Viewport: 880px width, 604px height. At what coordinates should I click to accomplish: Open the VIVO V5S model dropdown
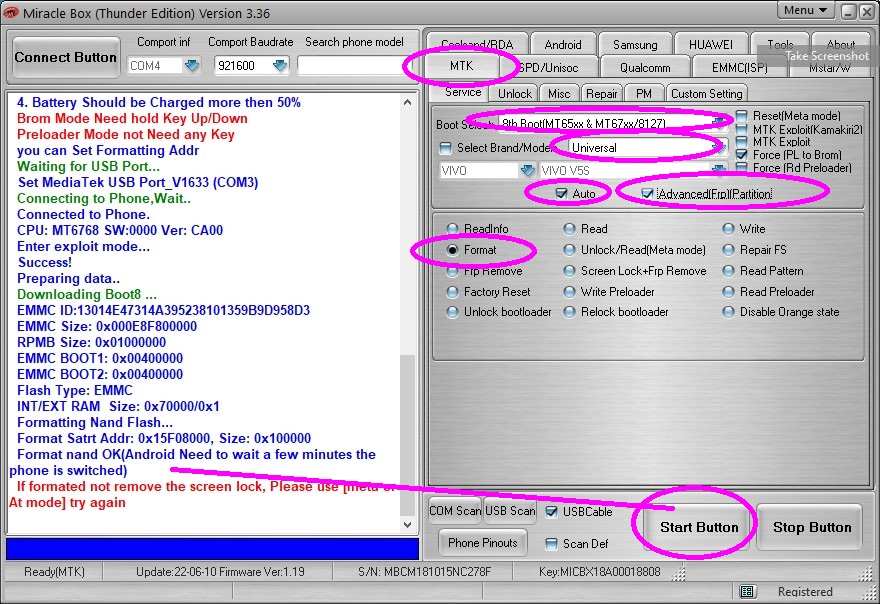(717, 169)
